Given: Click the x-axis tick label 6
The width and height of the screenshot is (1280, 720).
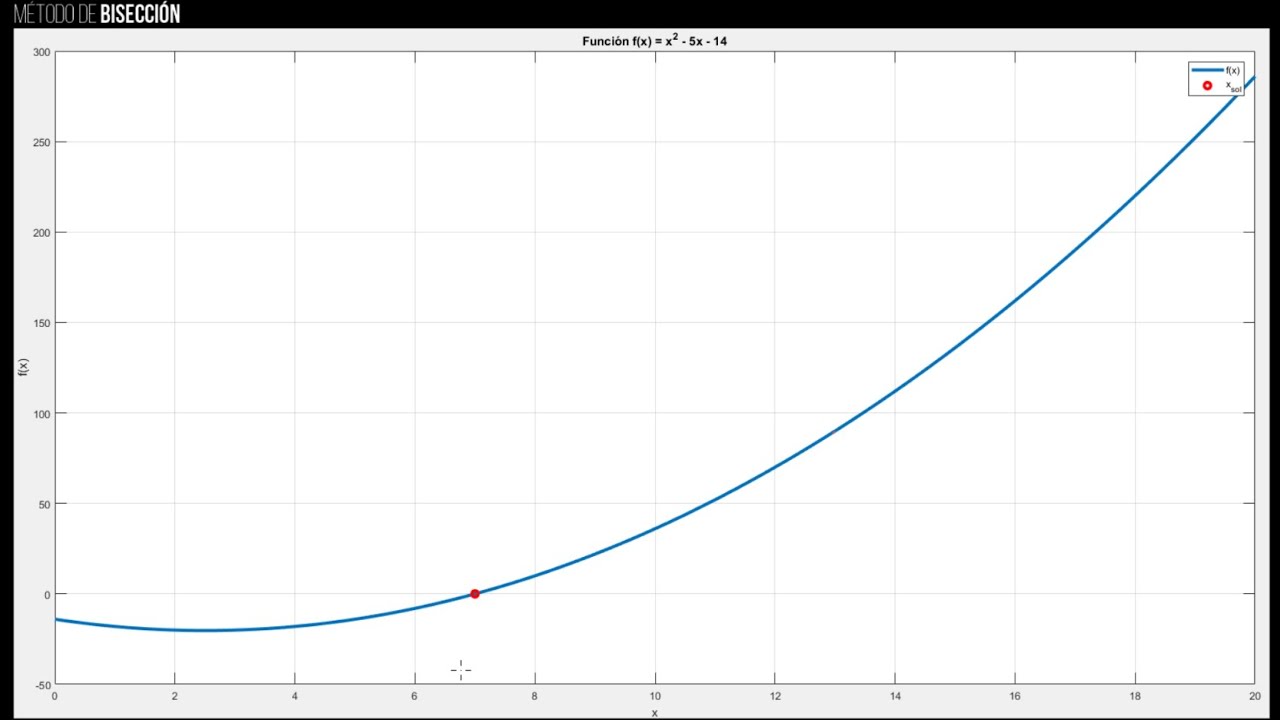Looking at the screenshot, I should [415, 697].
